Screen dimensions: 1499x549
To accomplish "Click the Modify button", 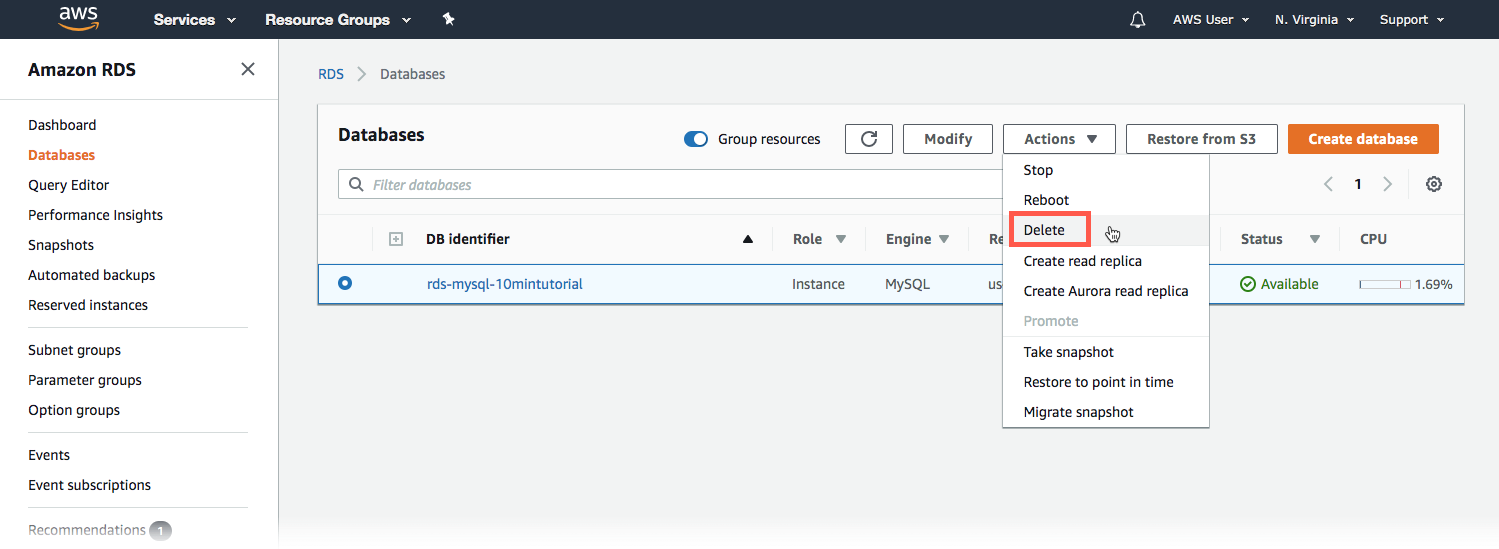I will point(948,139).
